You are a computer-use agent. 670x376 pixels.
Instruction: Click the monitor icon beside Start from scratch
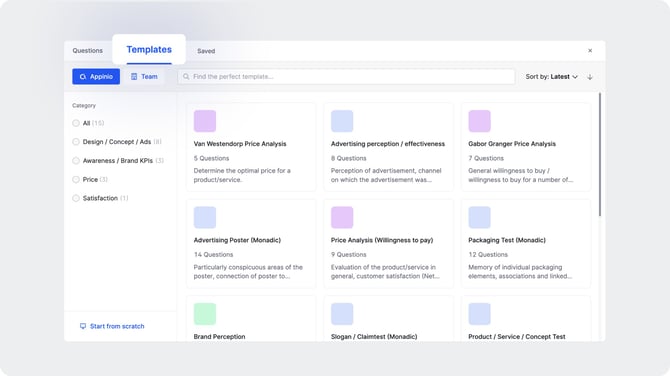83,326
